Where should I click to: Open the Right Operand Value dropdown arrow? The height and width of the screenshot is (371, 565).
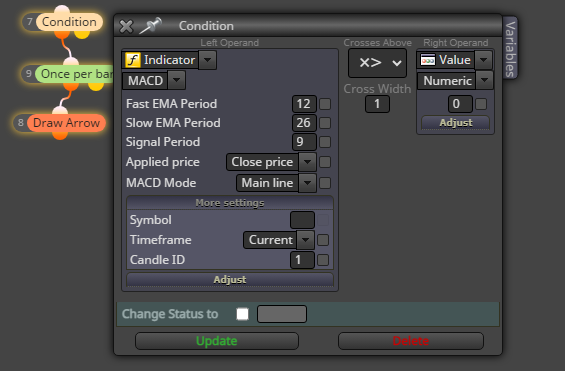484,60
